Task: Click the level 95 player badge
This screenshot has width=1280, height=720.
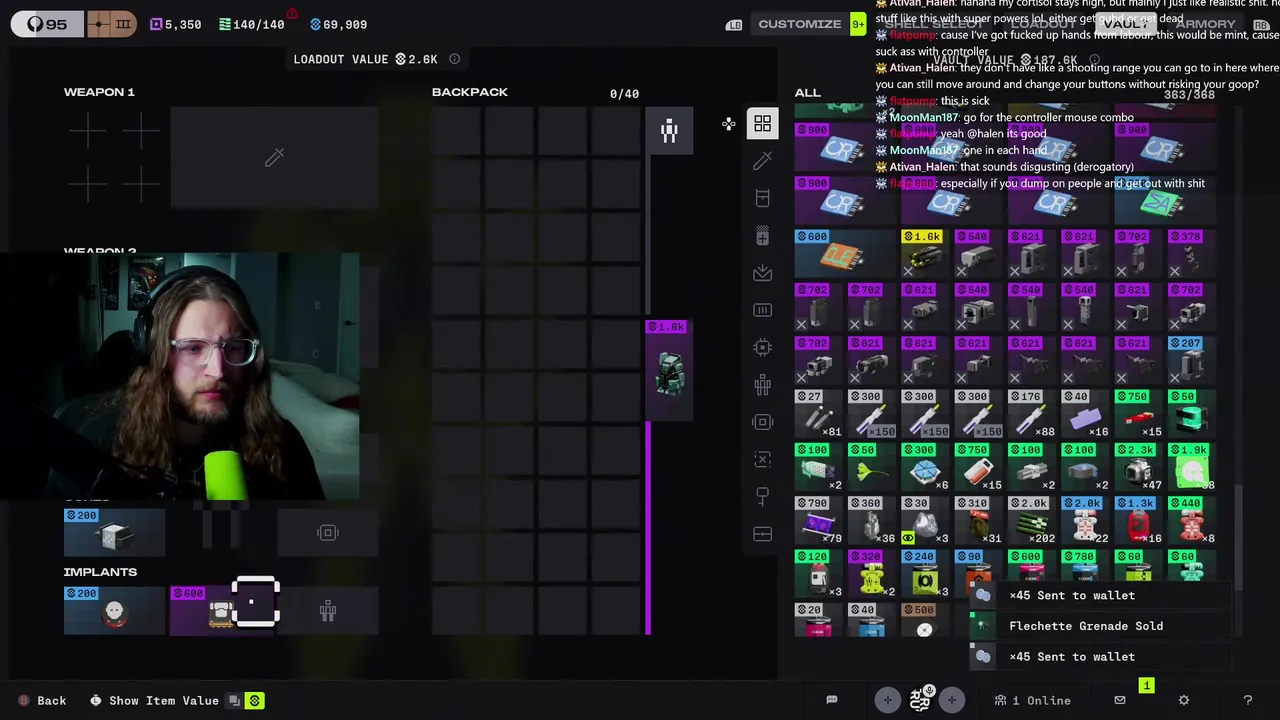Action: click(47, 24)
